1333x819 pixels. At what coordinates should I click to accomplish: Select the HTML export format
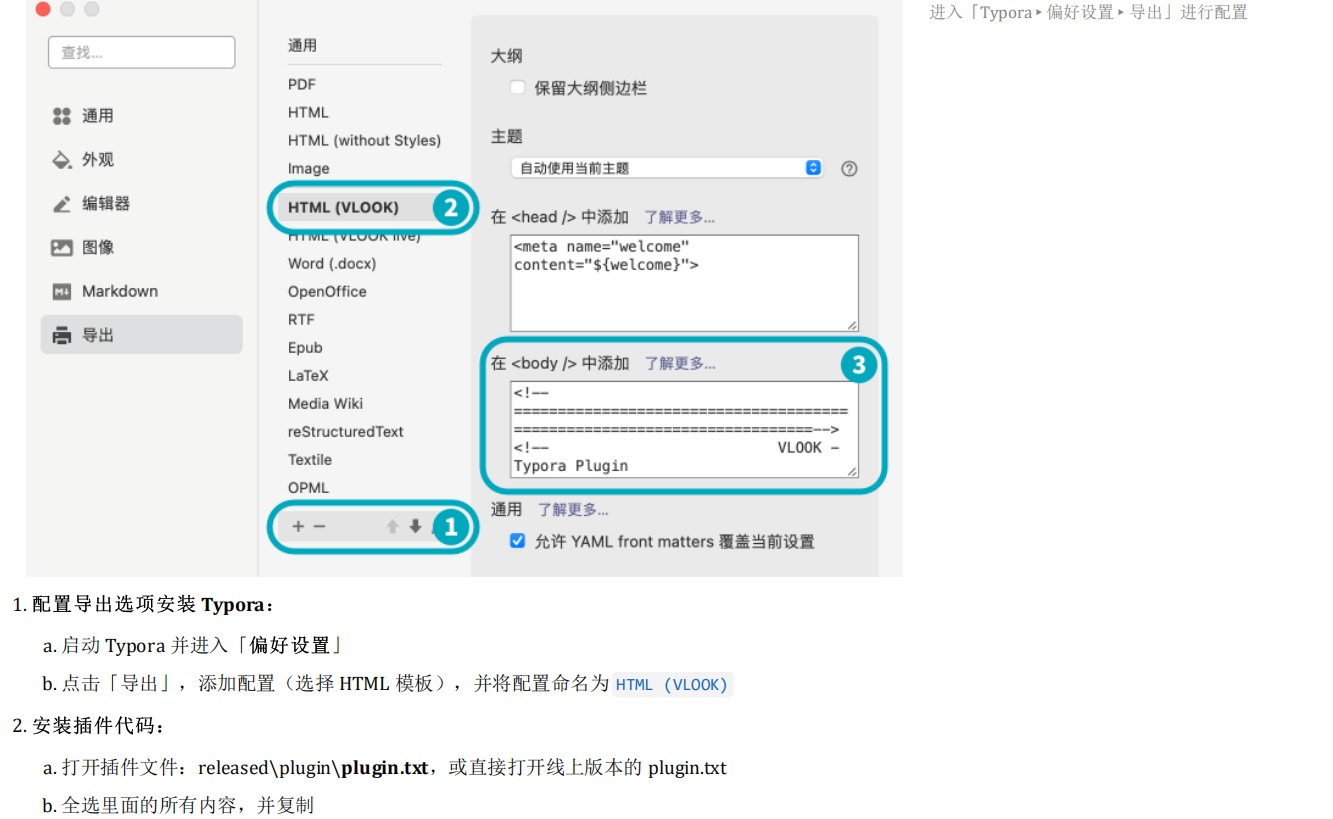pos(308,112)
